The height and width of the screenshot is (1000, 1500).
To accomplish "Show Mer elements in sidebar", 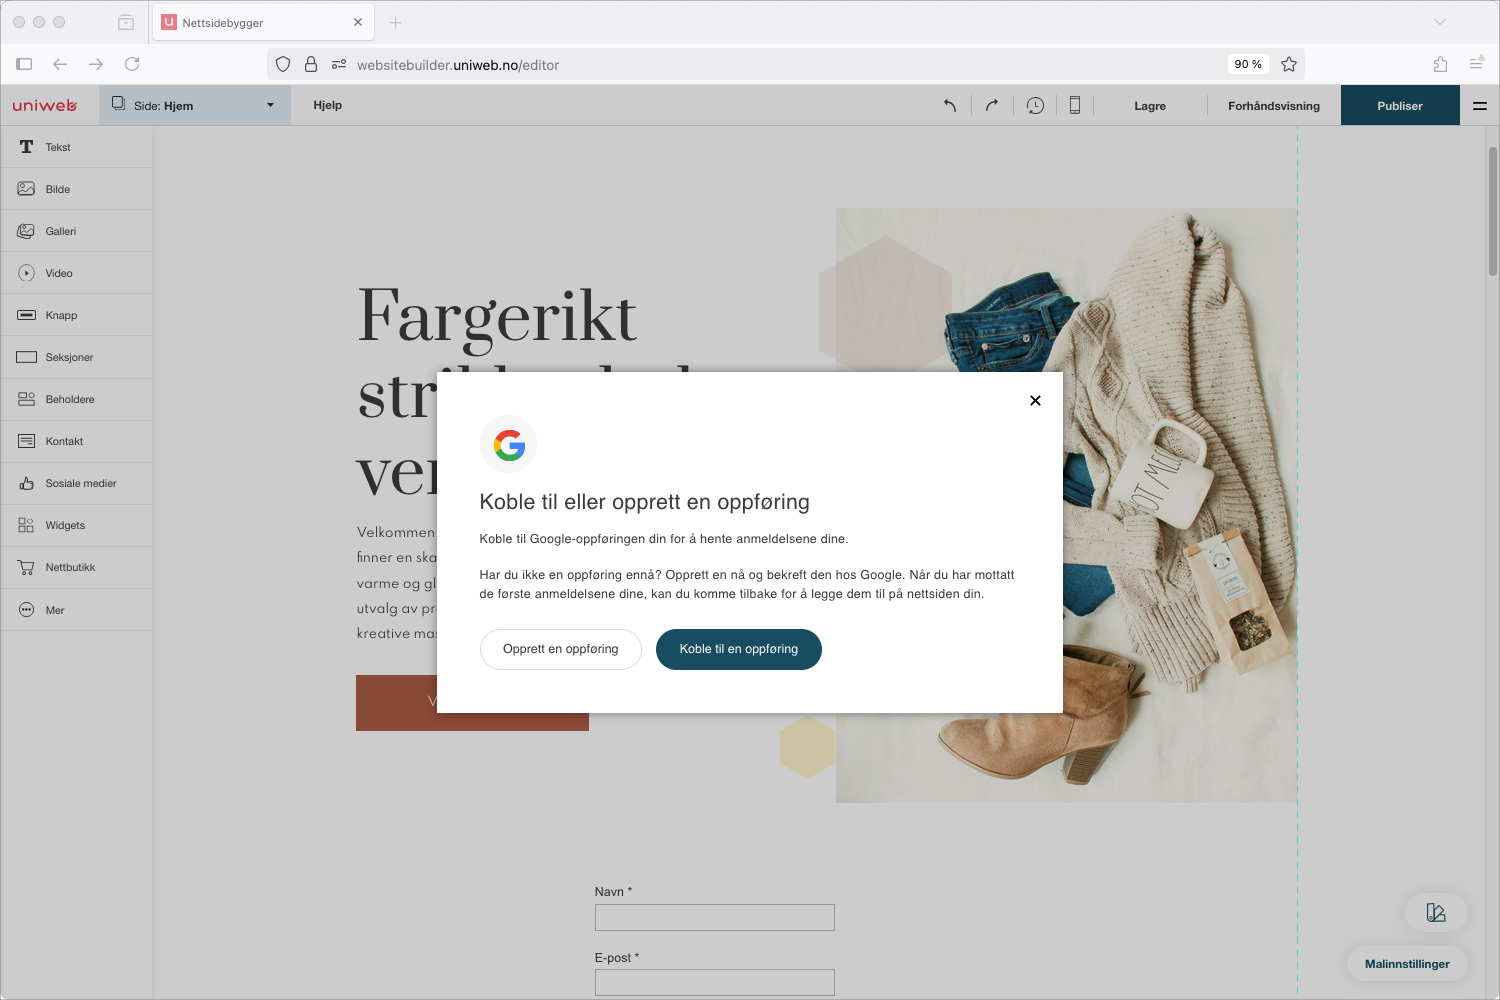I will tap(77, 610).
